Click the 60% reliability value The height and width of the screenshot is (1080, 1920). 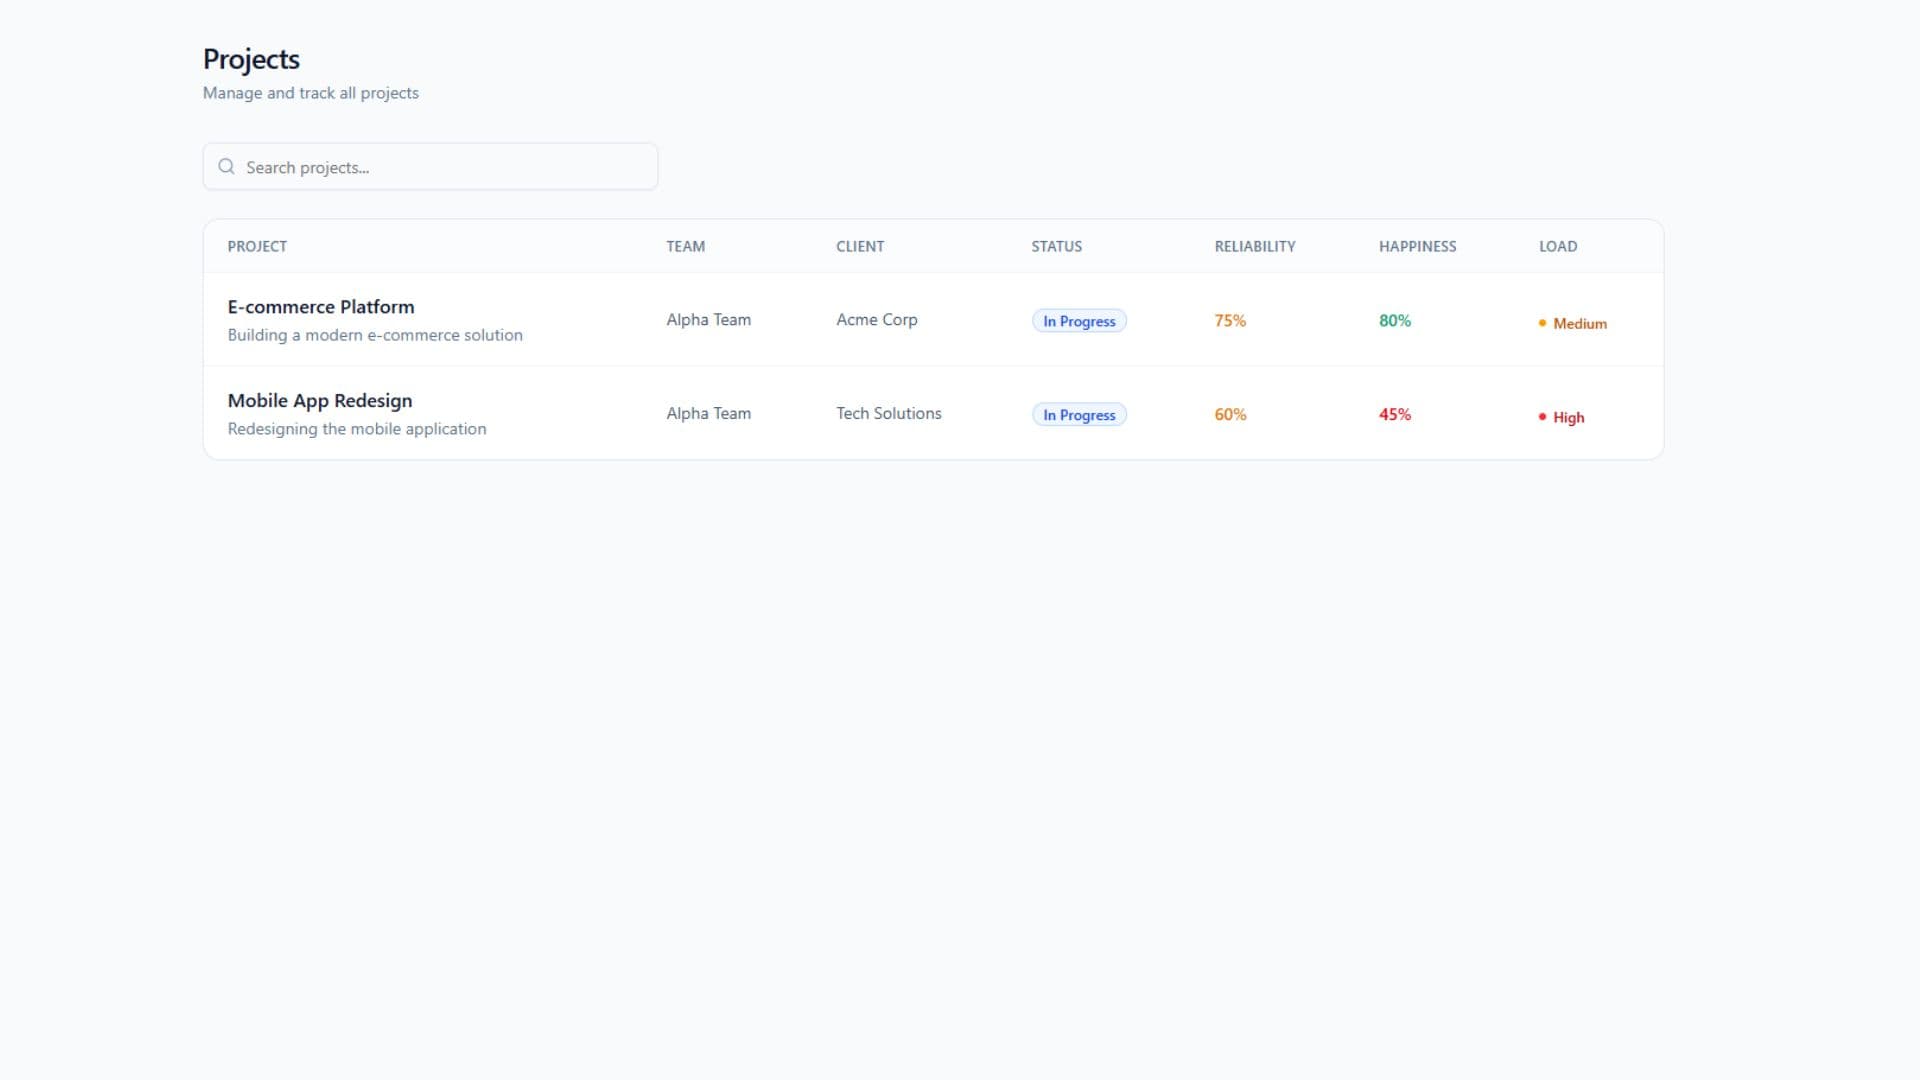(x=1230, y=415)
